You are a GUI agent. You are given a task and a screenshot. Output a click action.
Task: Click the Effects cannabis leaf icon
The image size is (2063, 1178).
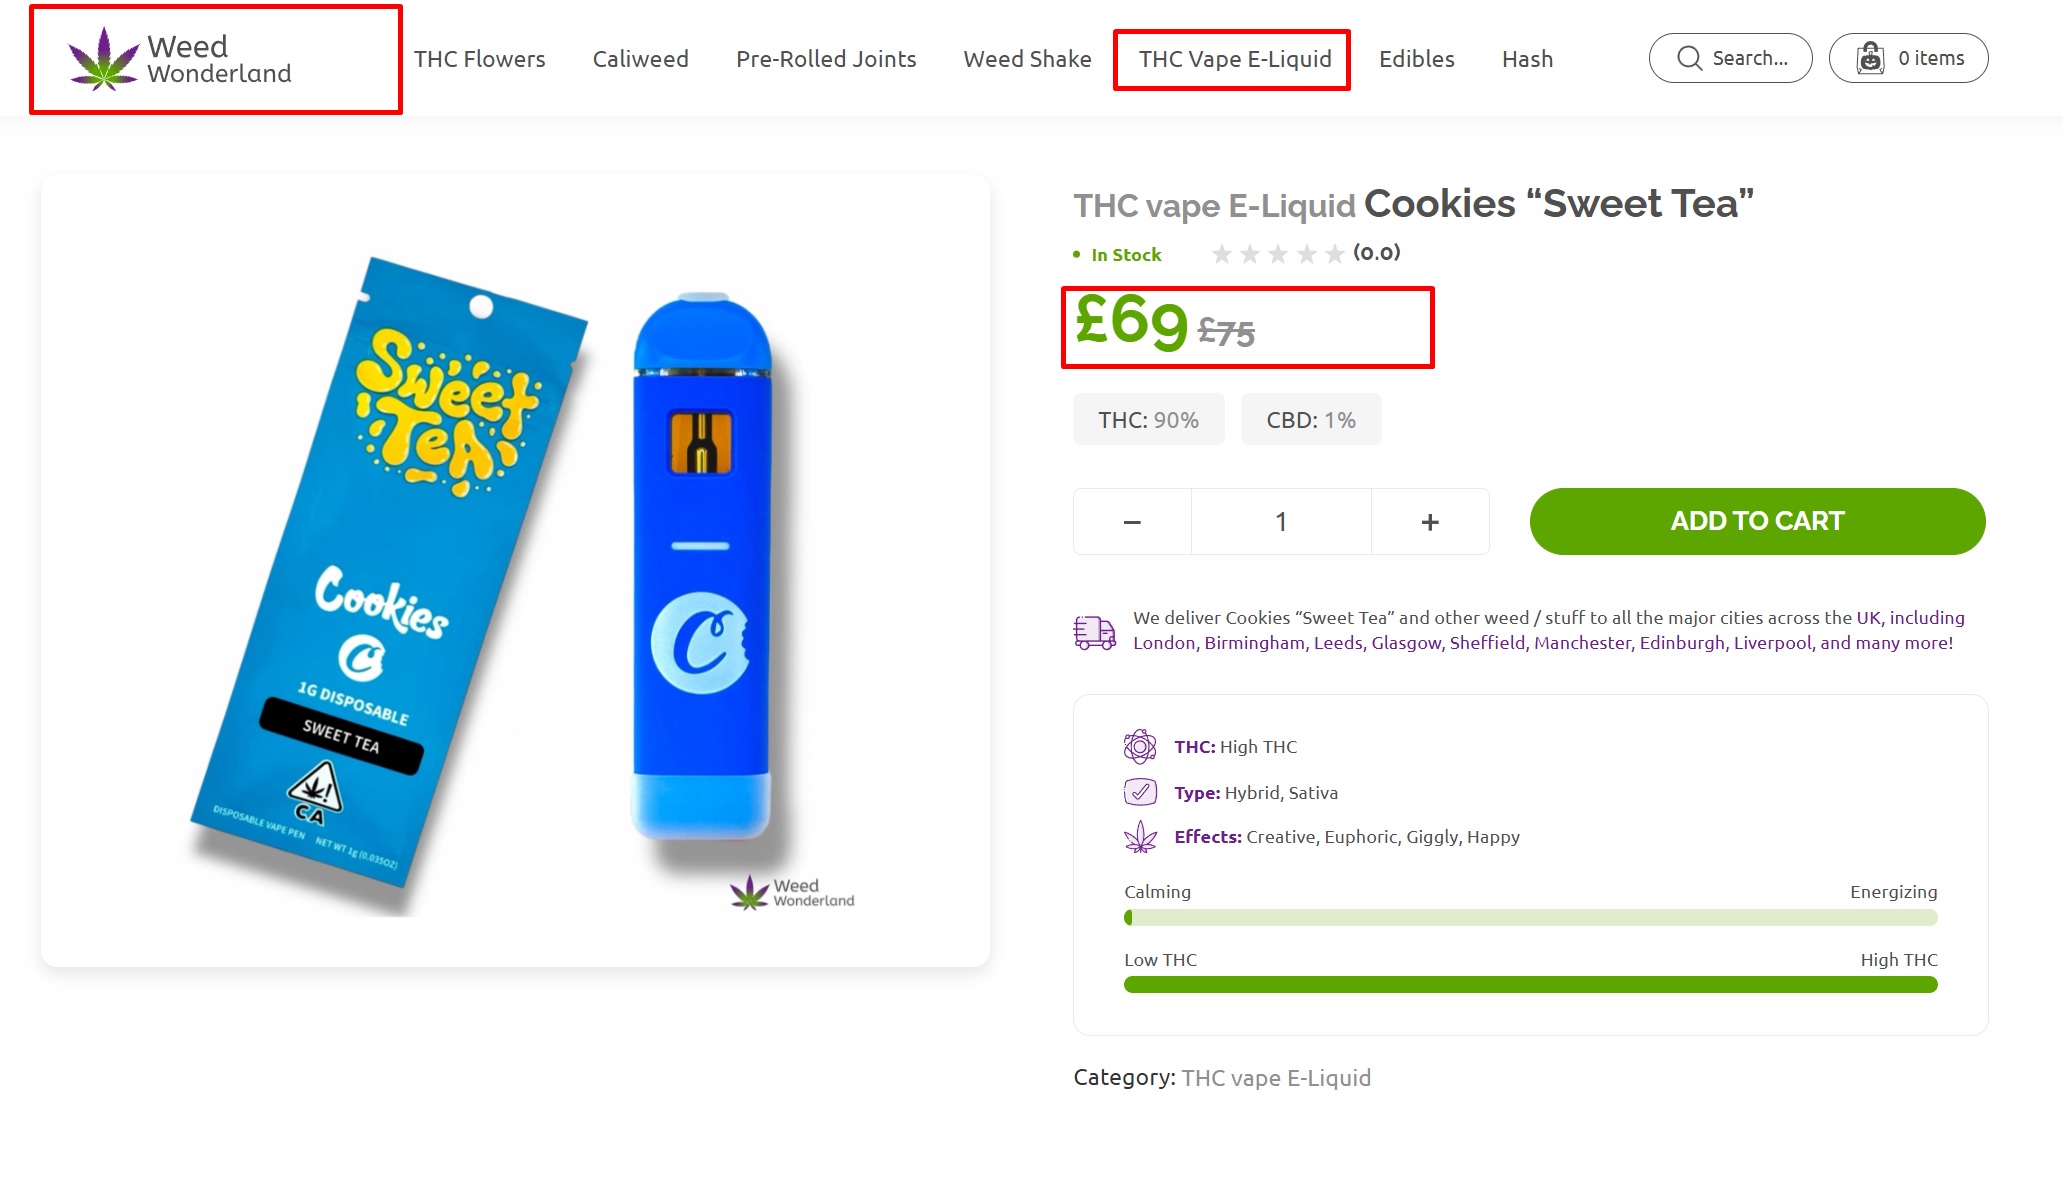pos(1140,837)
